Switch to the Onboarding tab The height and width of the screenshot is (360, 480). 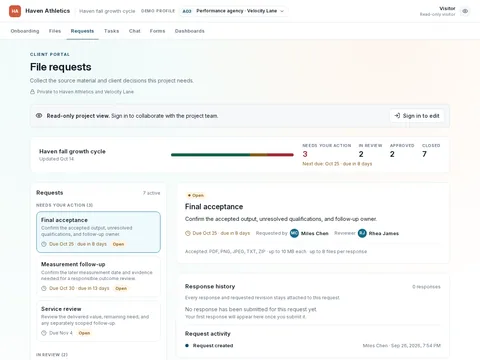[x=25, y=31]
